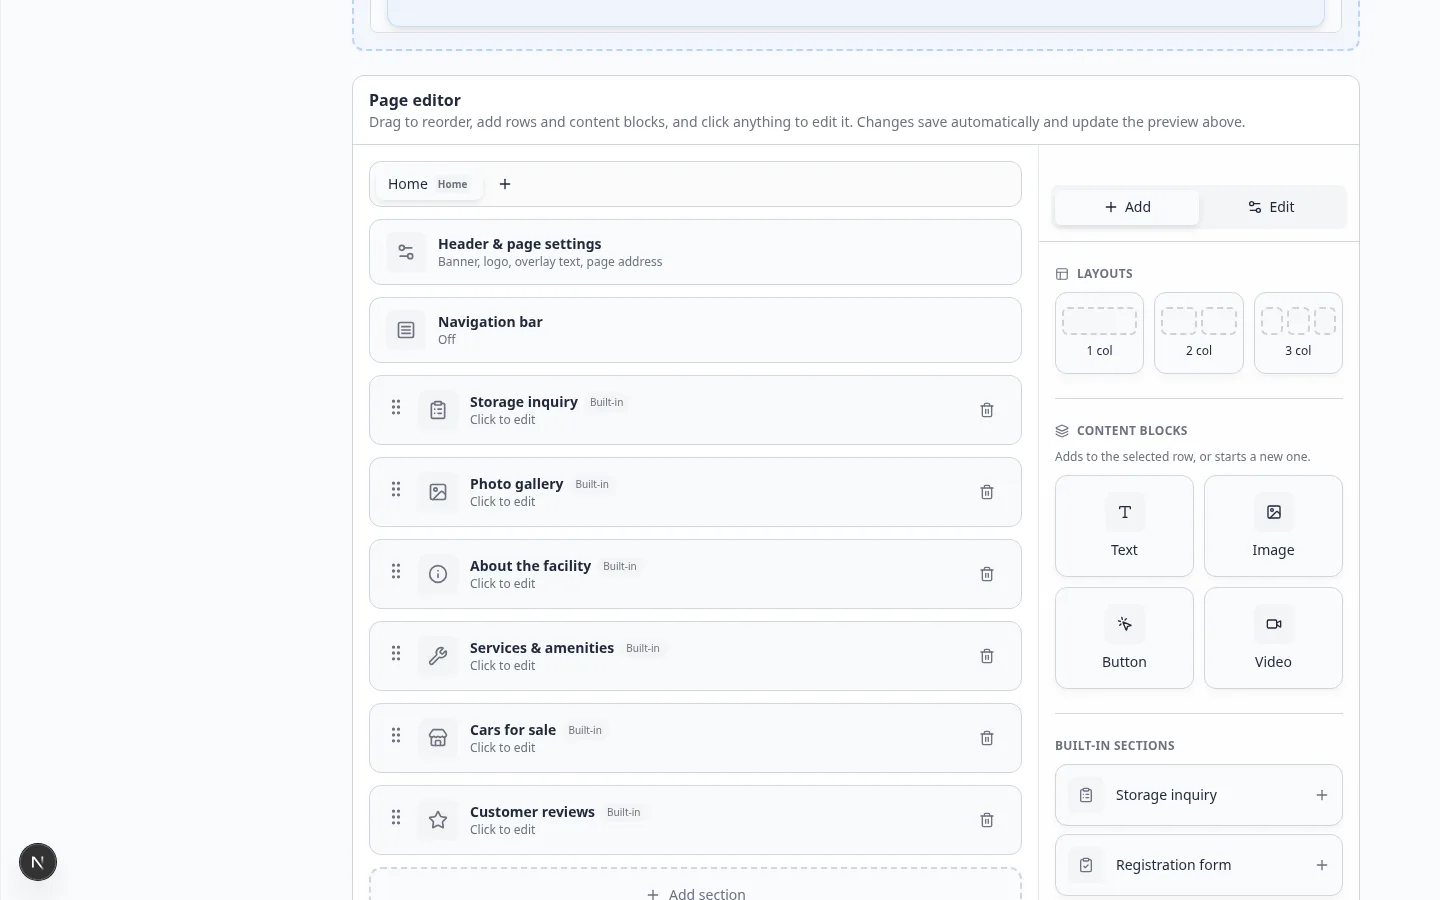Choose the 1 col layout

click(1099, 333)
